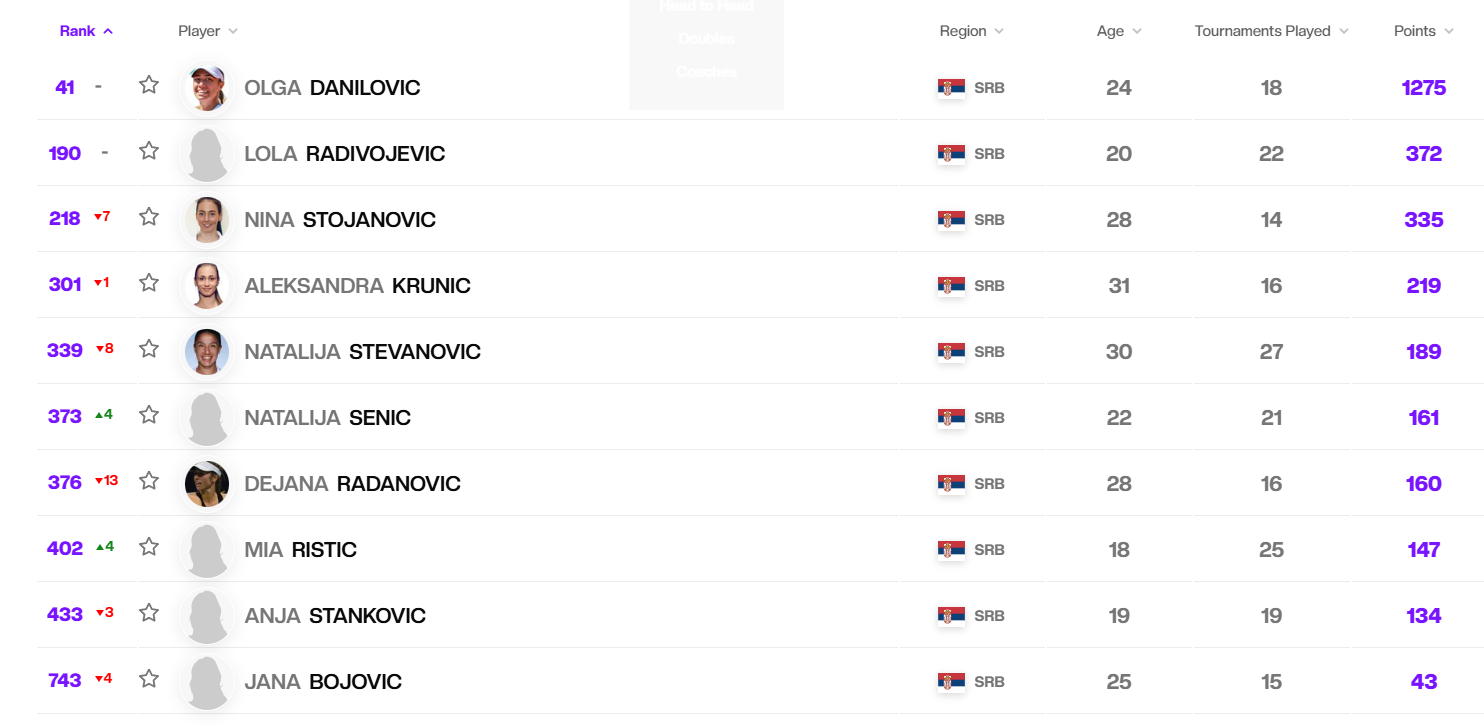Star Nina Stojanovic as favorite

pos(149,217)
